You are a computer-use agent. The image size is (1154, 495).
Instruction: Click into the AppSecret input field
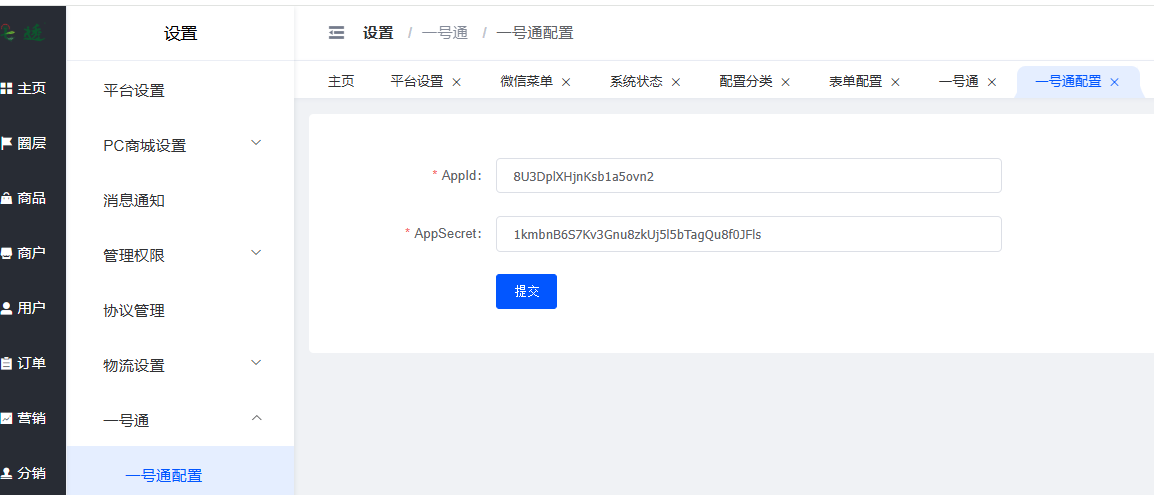(x=748, y=234)
